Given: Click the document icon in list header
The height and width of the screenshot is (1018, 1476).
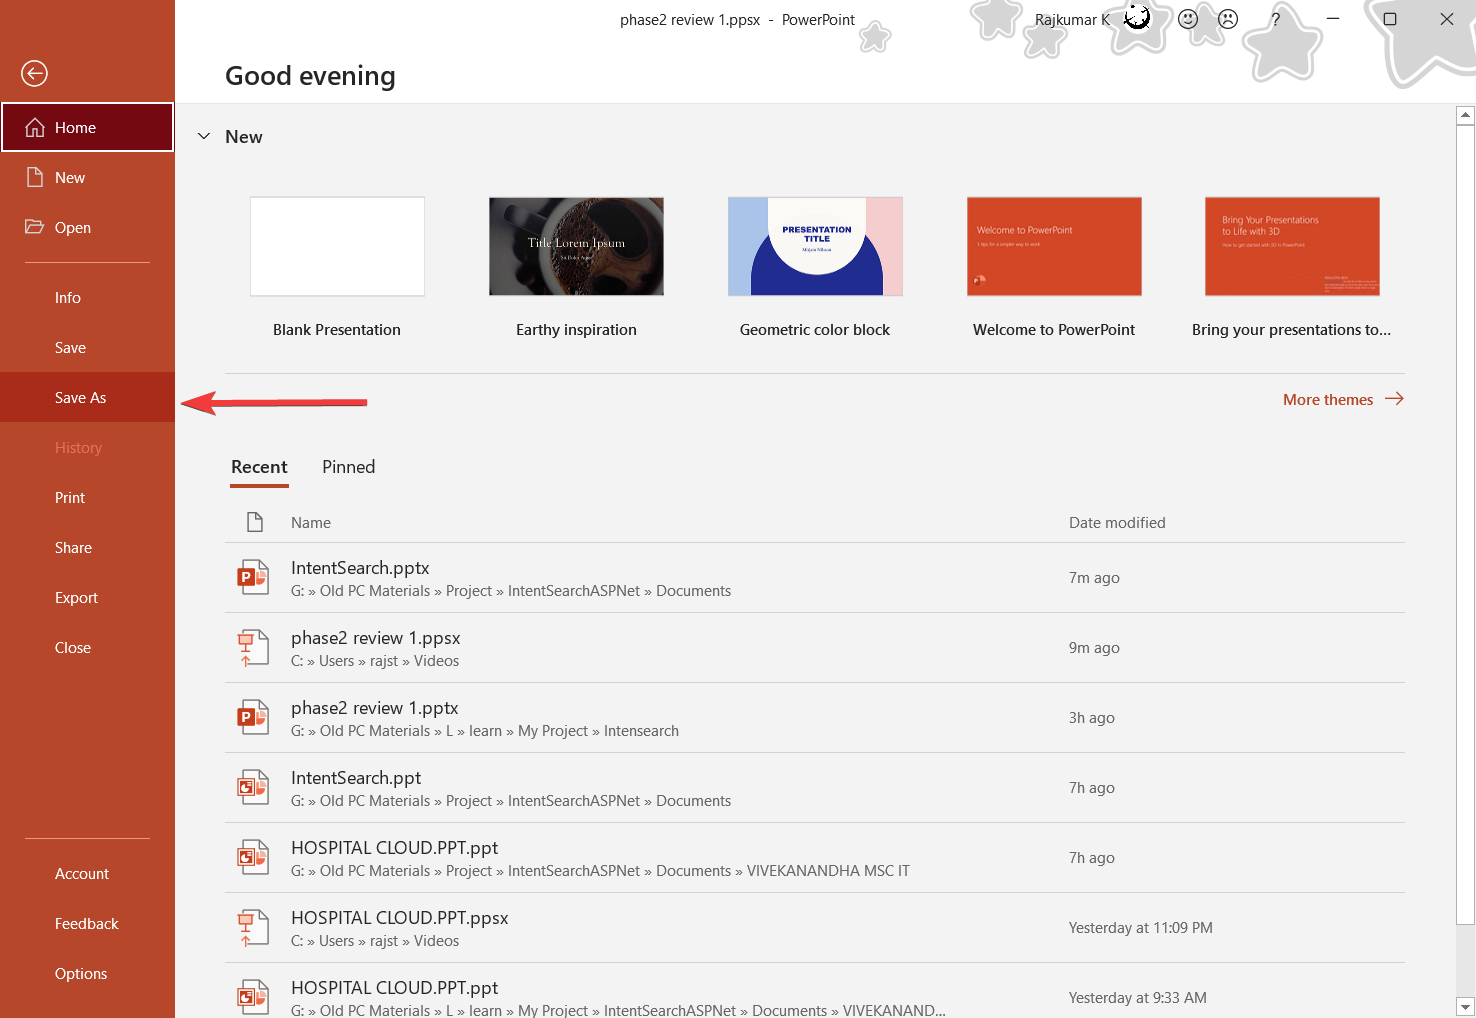Looking at the screenshot, I should (x=255, y=522).
